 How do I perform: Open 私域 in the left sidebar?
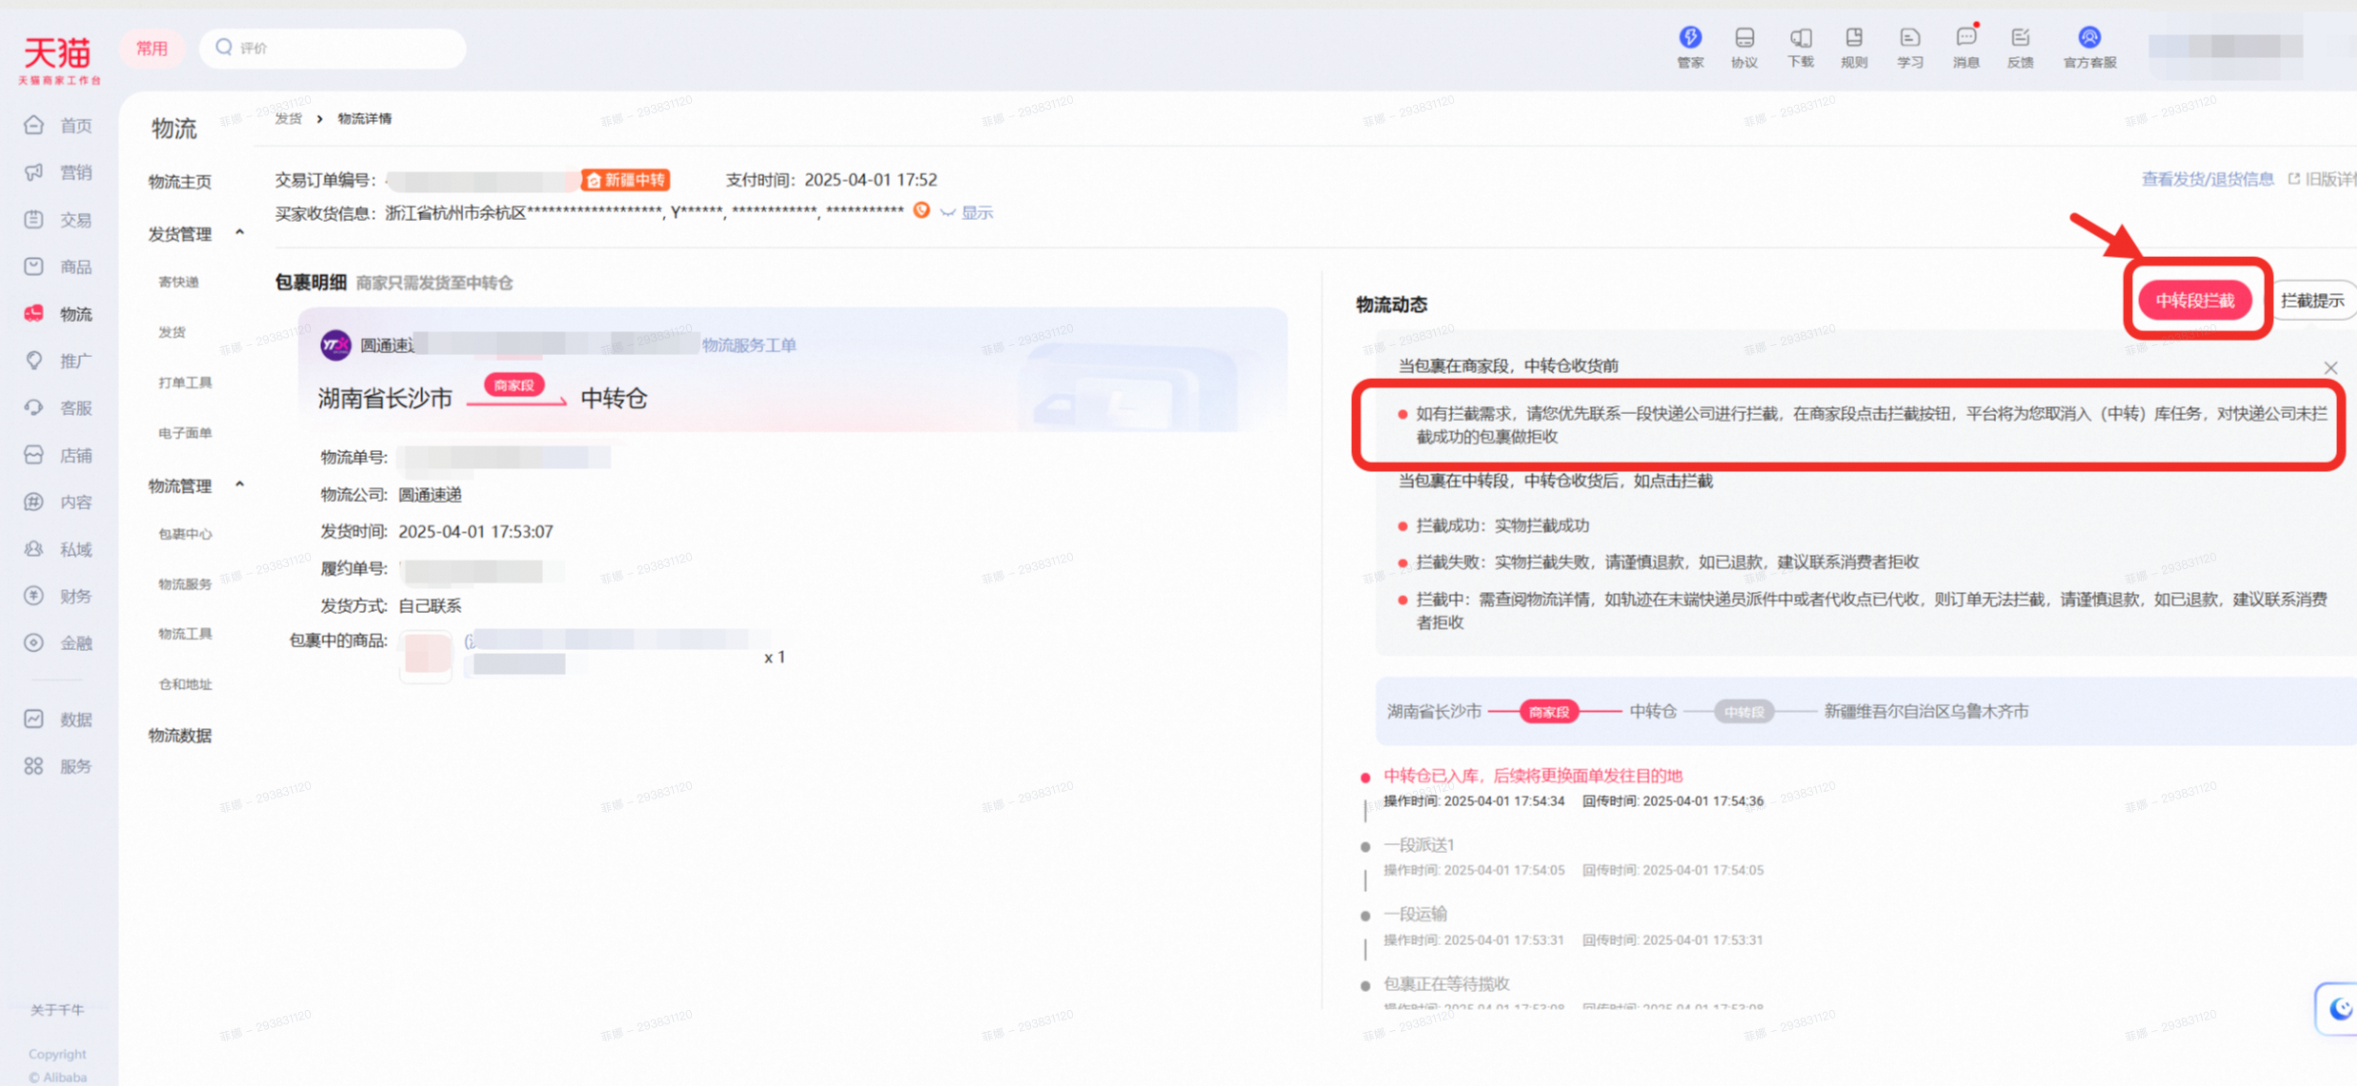[60, 549]
